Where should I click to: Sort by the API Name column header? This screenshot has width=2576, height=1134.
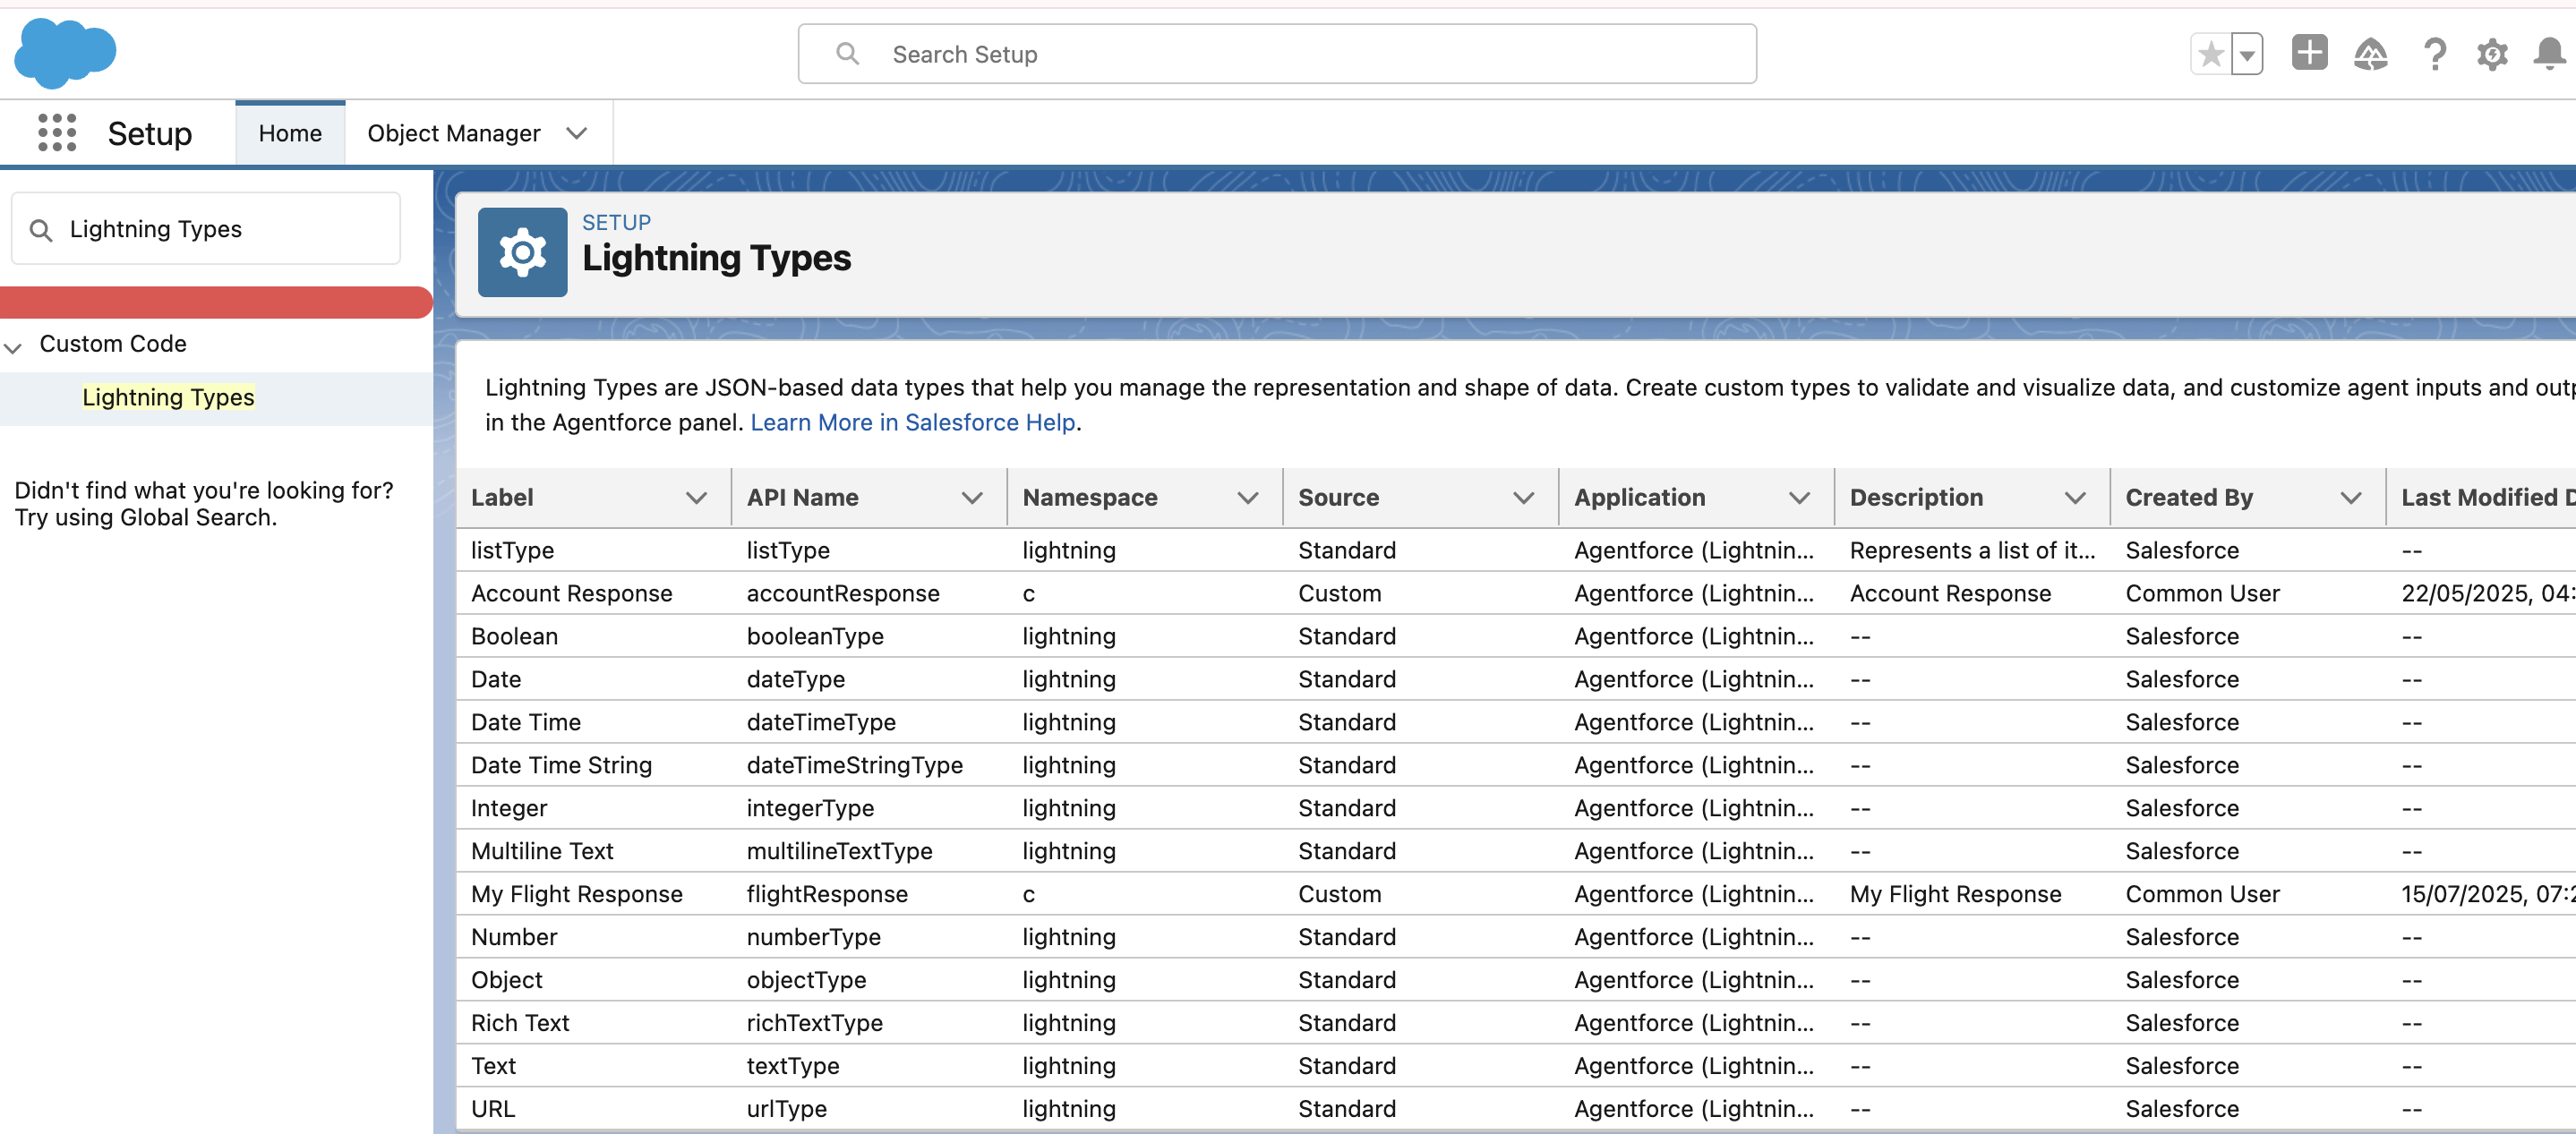[x=803, y=498]
